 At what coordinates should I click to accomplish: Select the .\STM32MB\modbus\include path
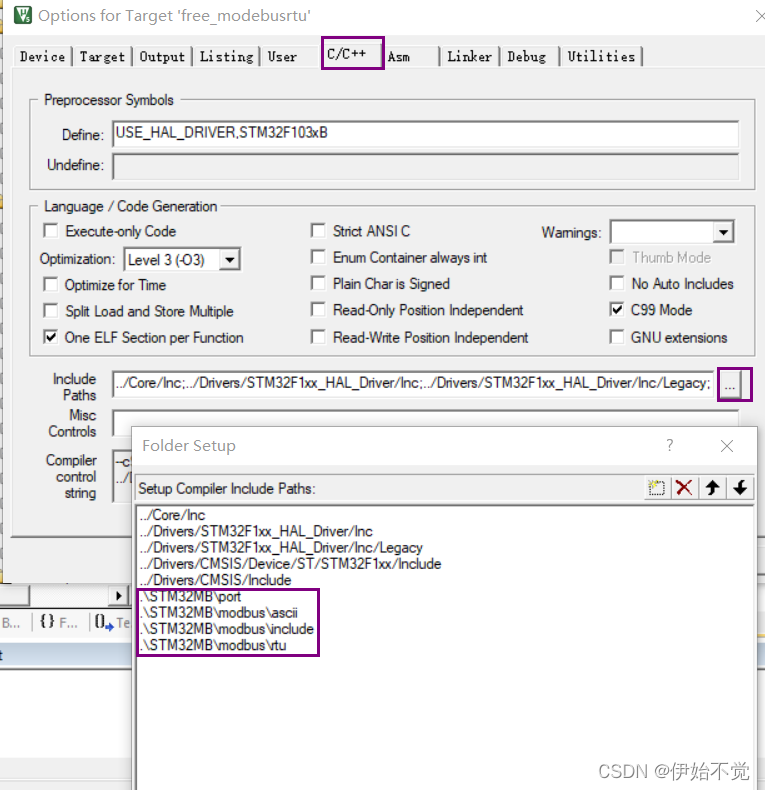227,629
